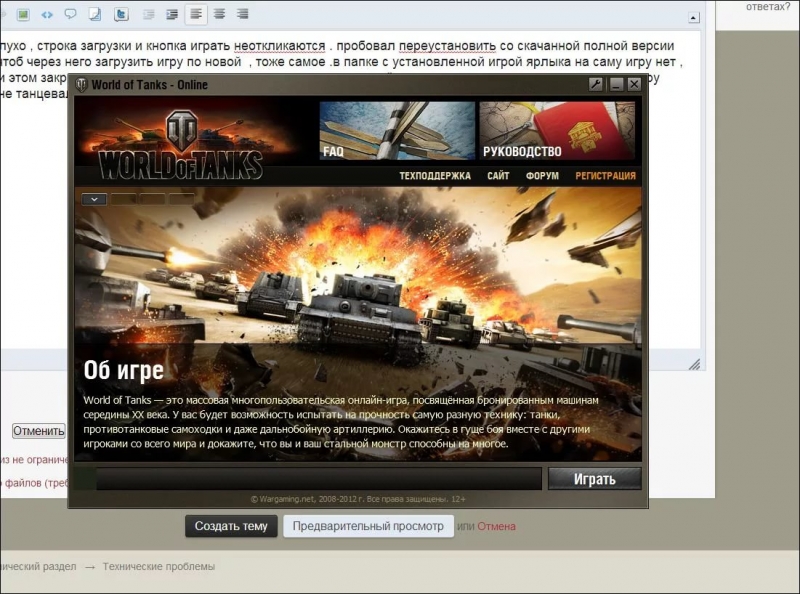Click the misspelled word неоткликаются
The image size is (800, 594).
(x=280, y=45)
